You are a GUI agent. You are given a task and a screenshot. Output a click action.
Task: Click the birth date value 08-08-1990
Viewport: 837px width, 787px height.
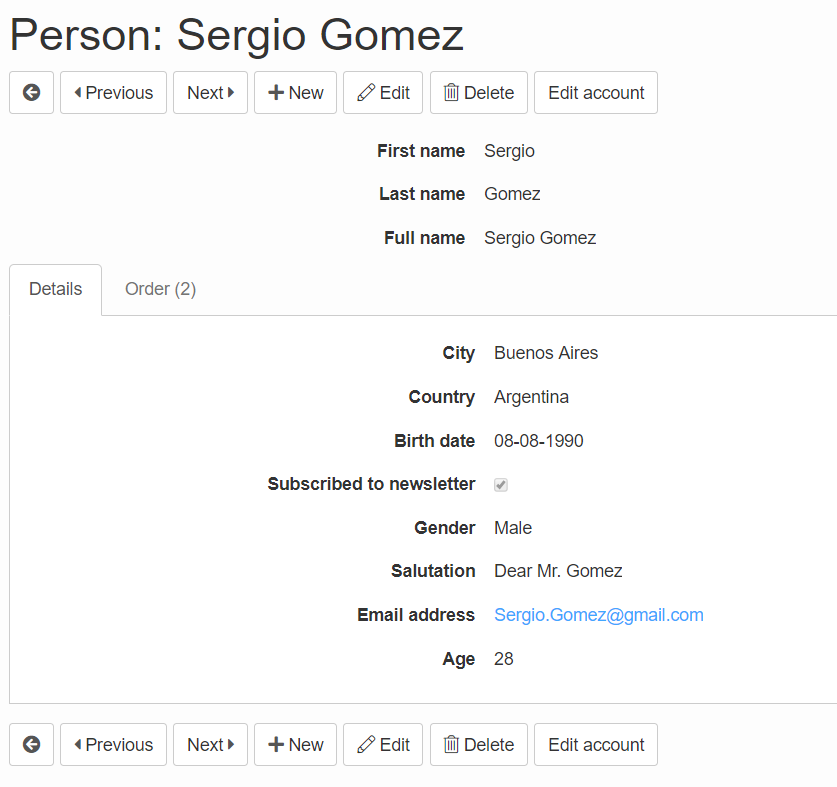[x=539, y=441]
